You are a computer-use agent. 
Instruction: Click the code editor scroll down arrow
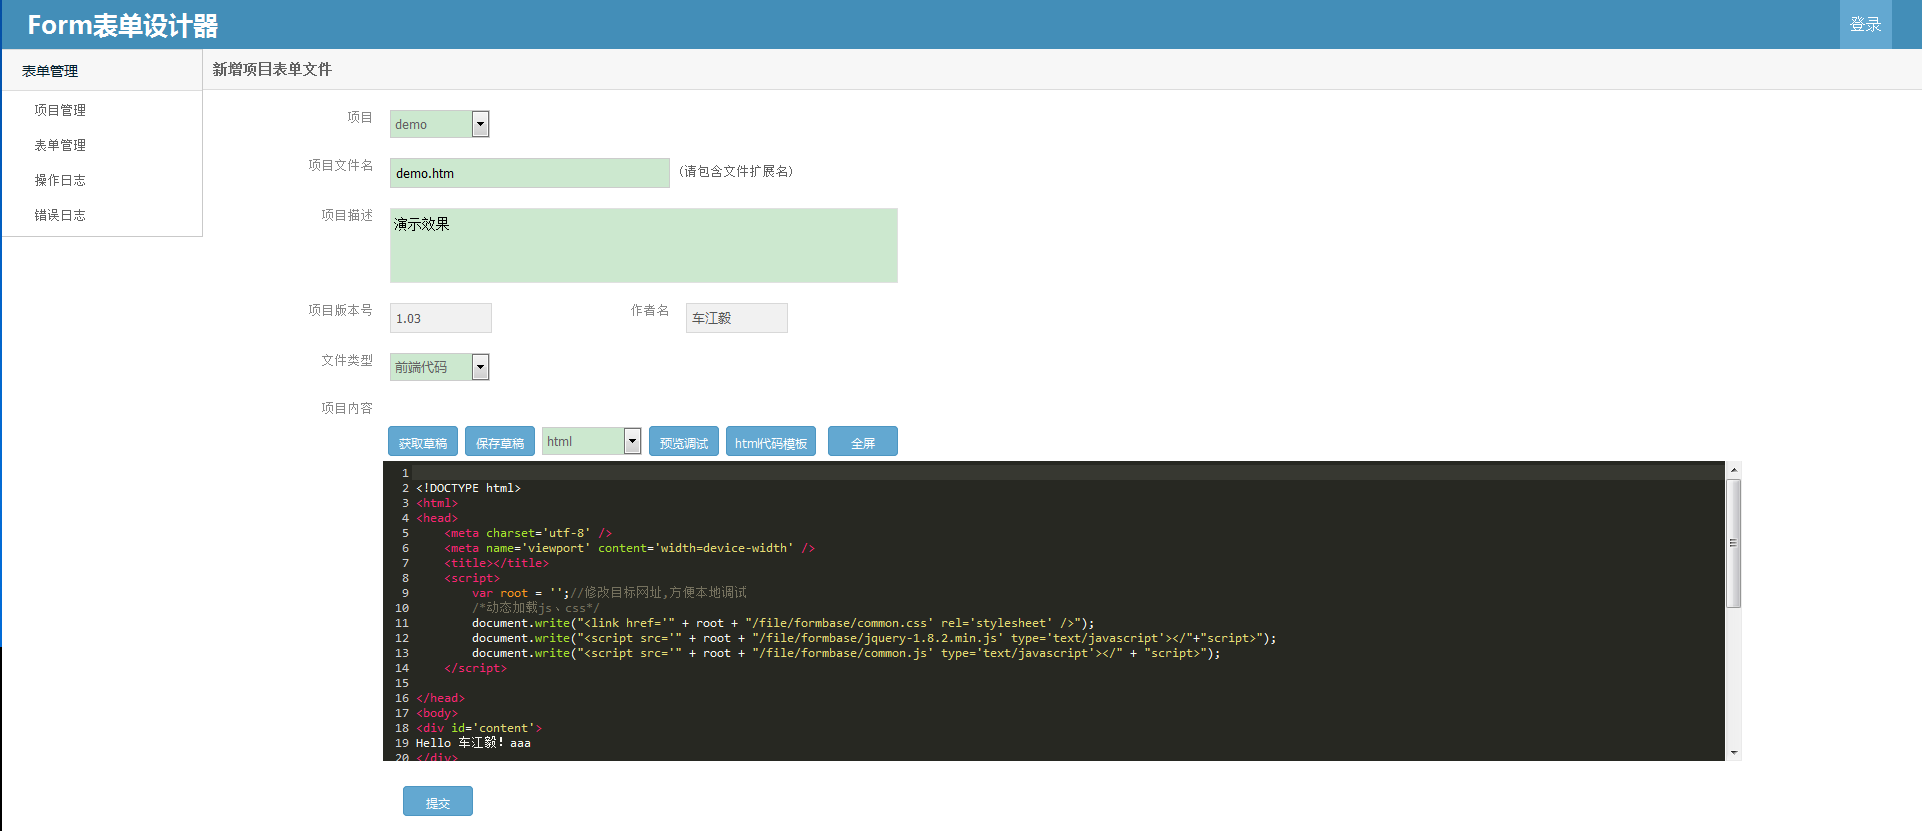[x=1734, y=752]
